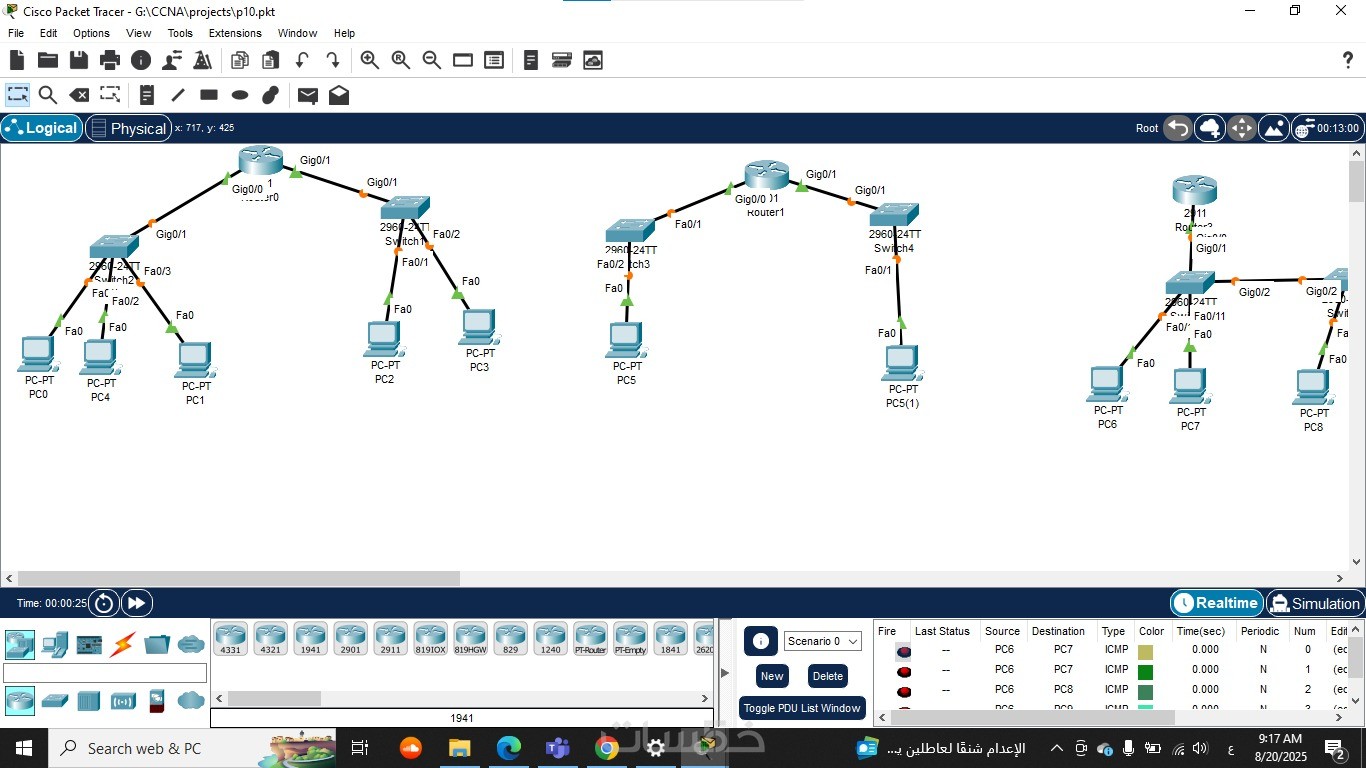Pick the 4331 router from device list

coord(230,638)
